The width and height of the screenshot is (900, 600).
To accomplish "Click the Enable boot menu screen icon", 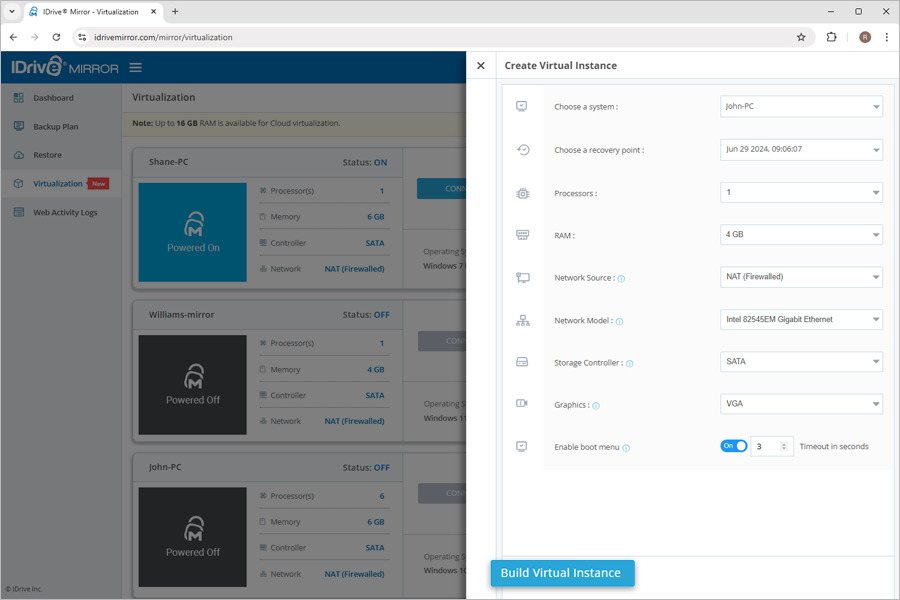I will point(522,446).
